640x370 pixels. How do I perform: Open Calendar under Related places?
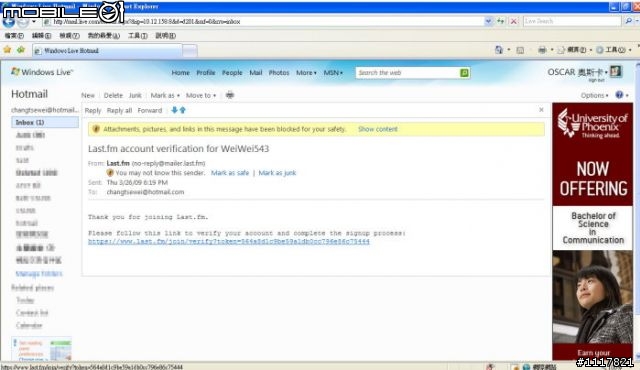[x=29, y=325]
